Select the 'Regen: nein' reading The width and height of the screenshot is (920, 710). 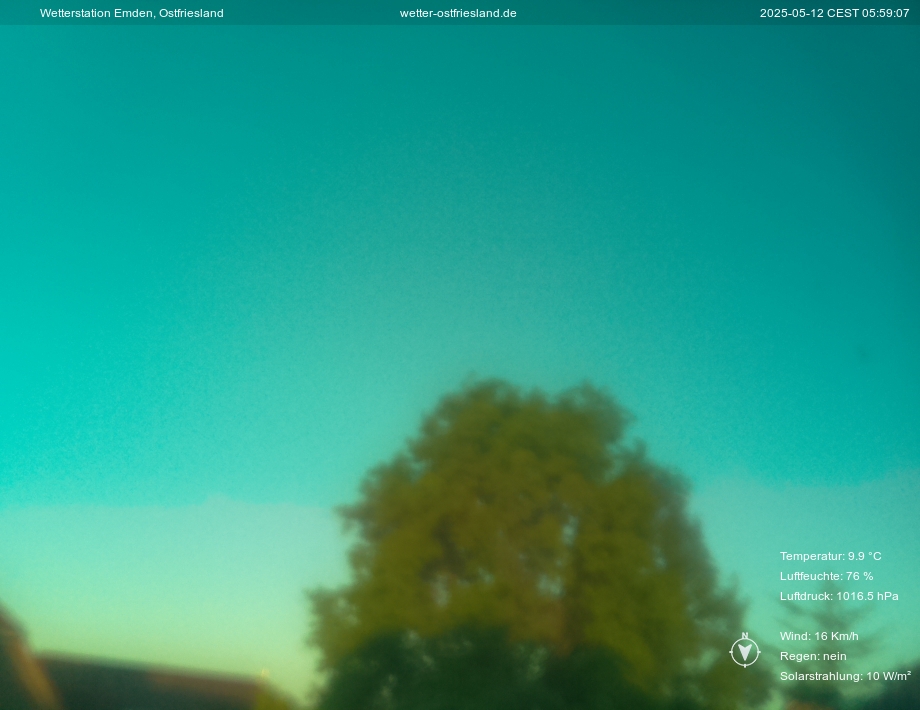[x=813, y=656]
